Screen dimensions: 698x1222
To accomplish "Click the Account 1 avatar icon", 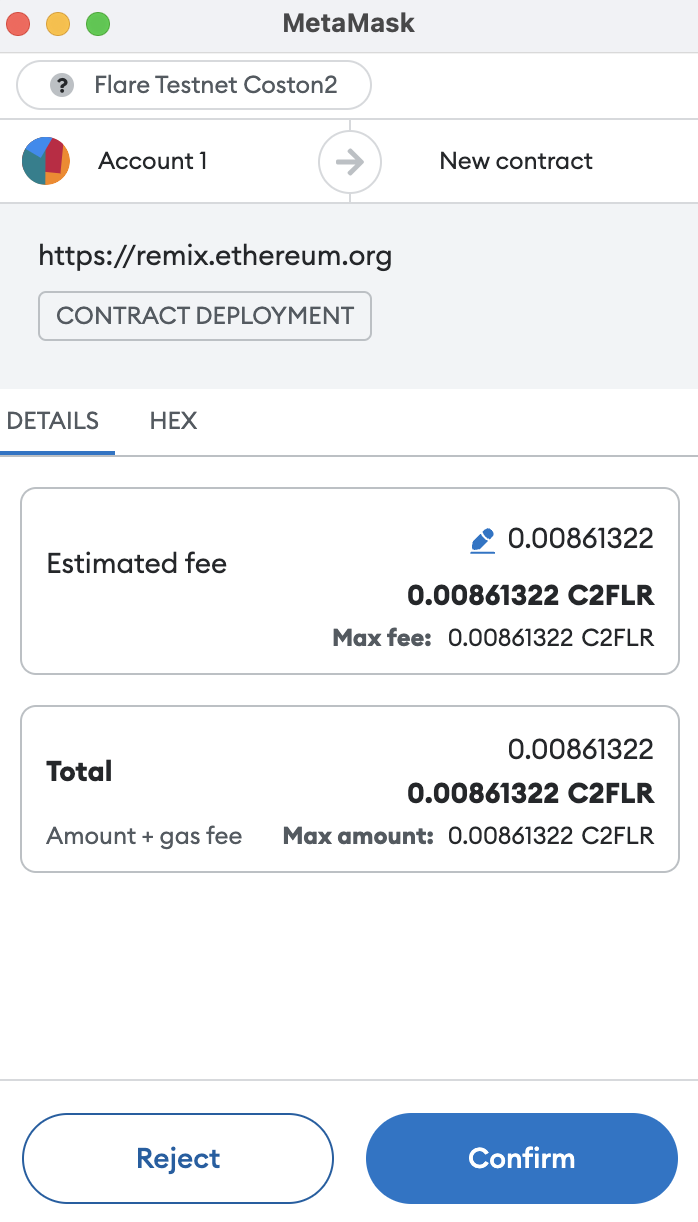I will [46, 161].
